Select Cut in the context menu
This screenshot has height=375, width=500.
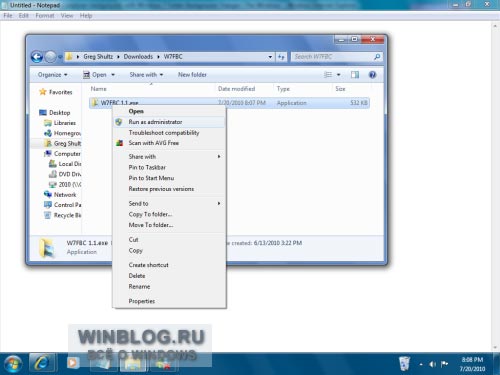pos(169,239)
